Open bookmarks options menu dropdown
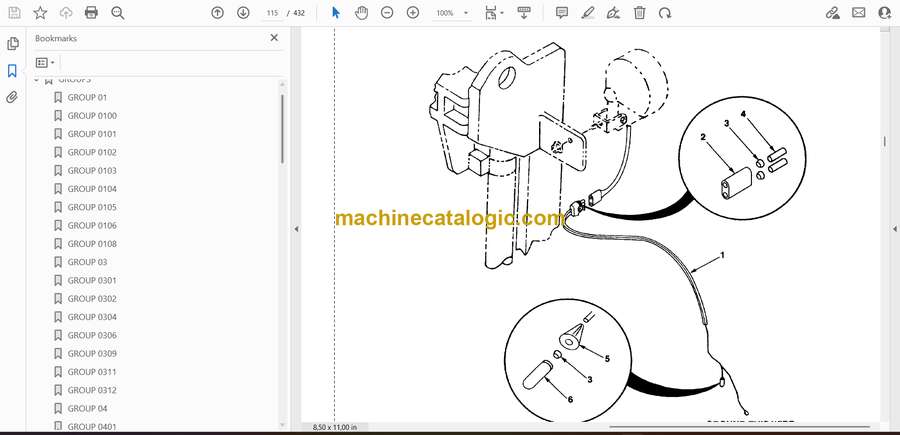 pos(45,63)
